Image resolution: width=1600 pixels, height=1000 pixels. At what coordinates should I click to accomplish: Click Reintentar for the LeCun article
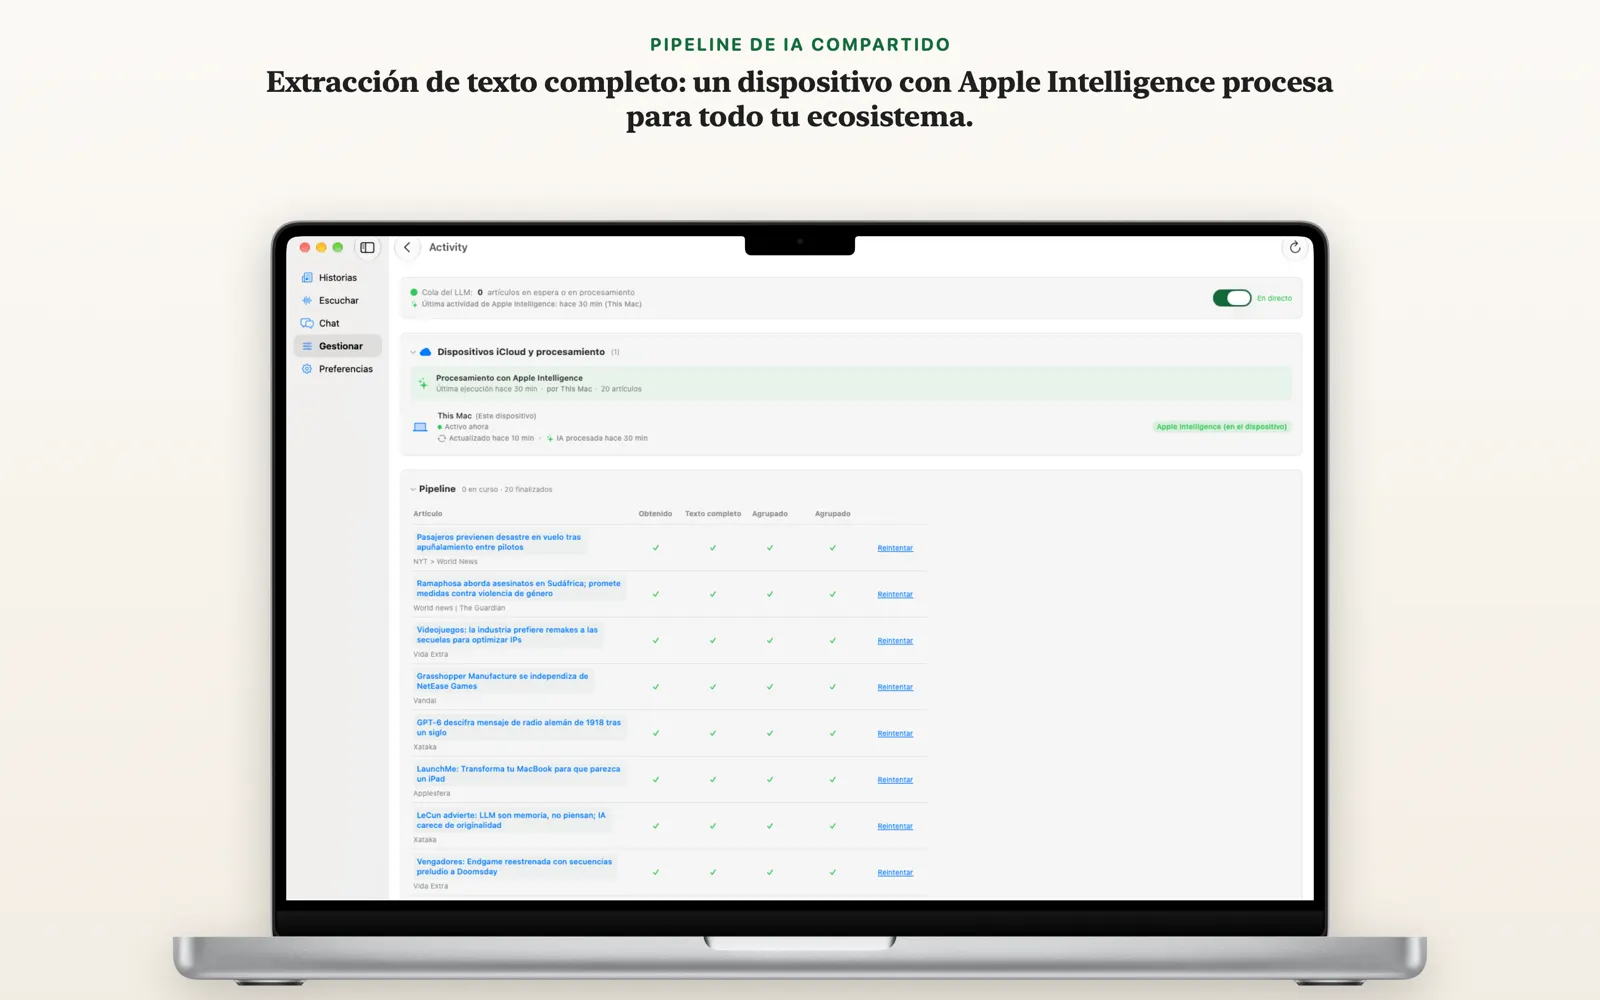click(x=895, y=826)
